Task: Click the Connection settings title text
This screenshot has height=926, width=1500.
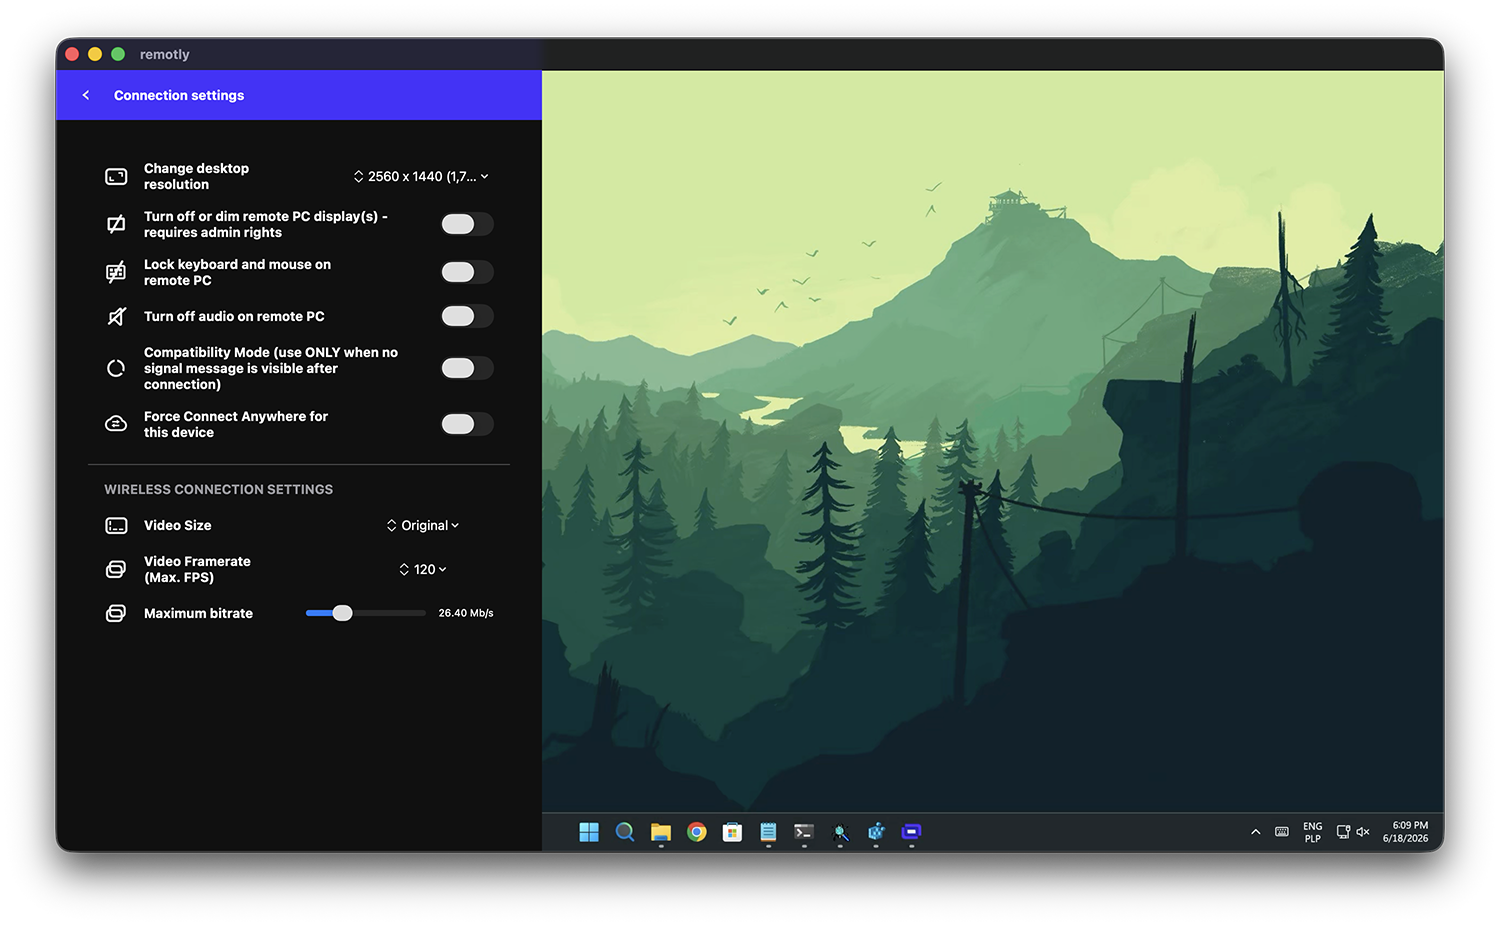Action: 179,95
